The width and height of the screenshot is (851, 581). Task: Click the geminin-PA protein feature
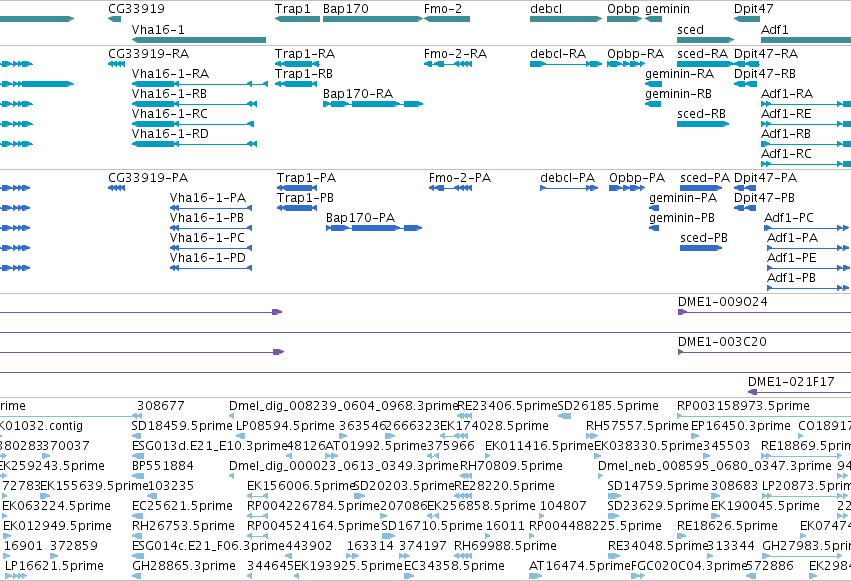pos(654,208)
